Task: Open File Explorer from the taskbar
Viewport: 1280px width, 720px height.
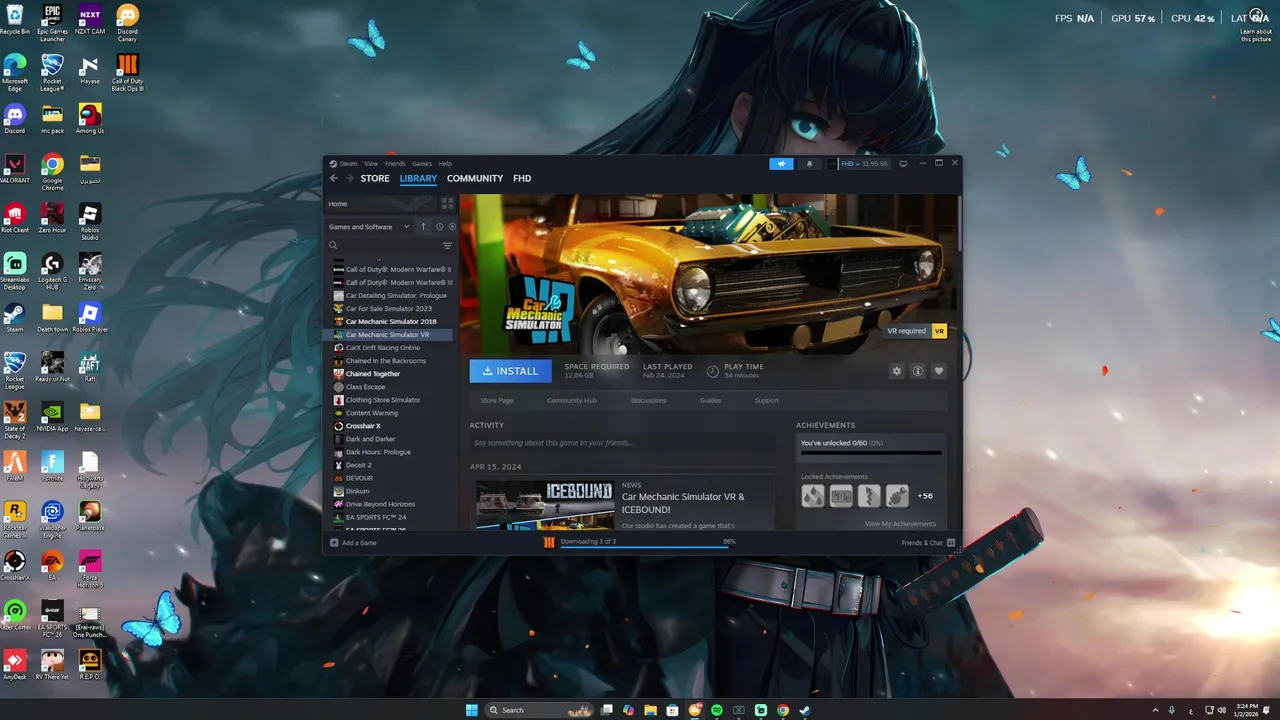Action: click(x=651, y=710)
